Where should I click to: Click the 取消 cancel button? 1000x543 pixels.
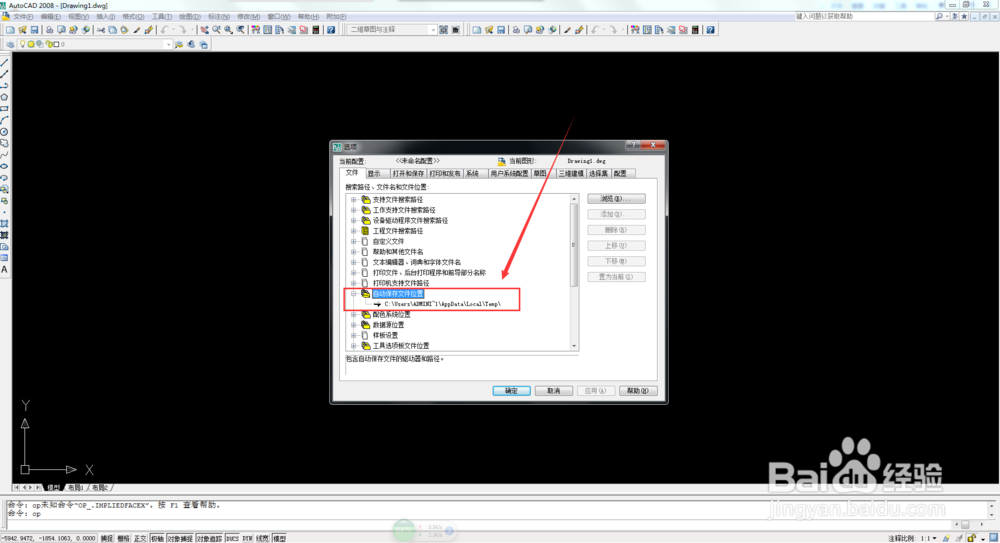point(554,391)
